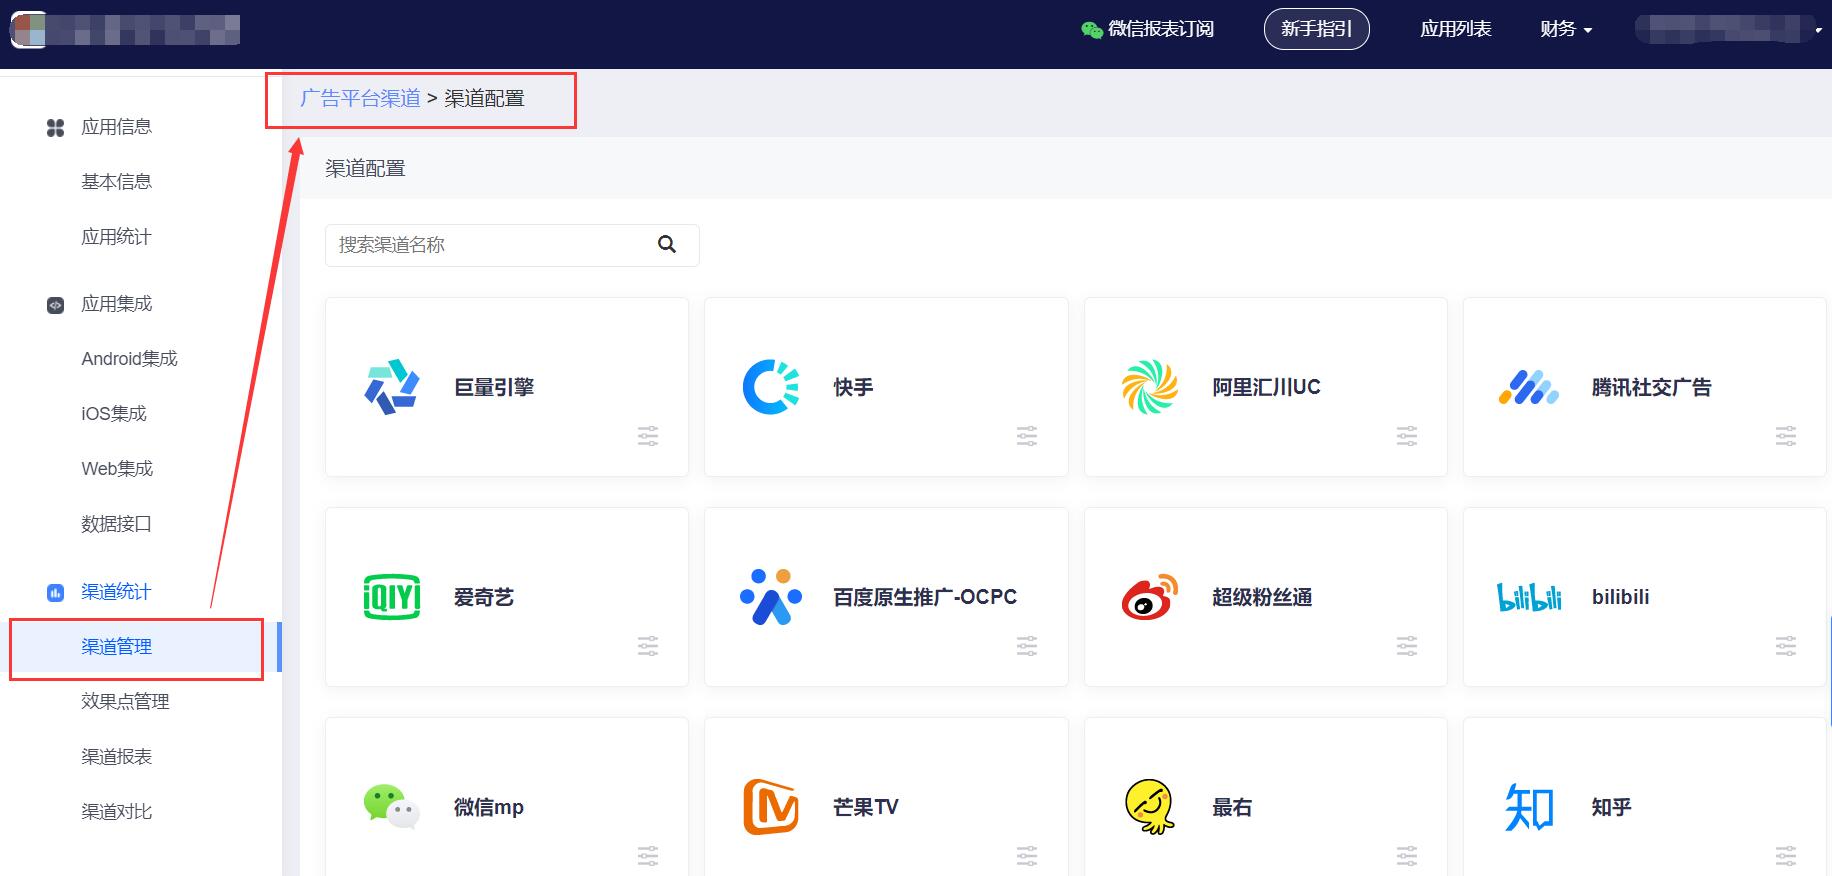Screen dimensions: 1832x876
Task: Click the 芒果TV logo icon
Action: pos(771,807)
